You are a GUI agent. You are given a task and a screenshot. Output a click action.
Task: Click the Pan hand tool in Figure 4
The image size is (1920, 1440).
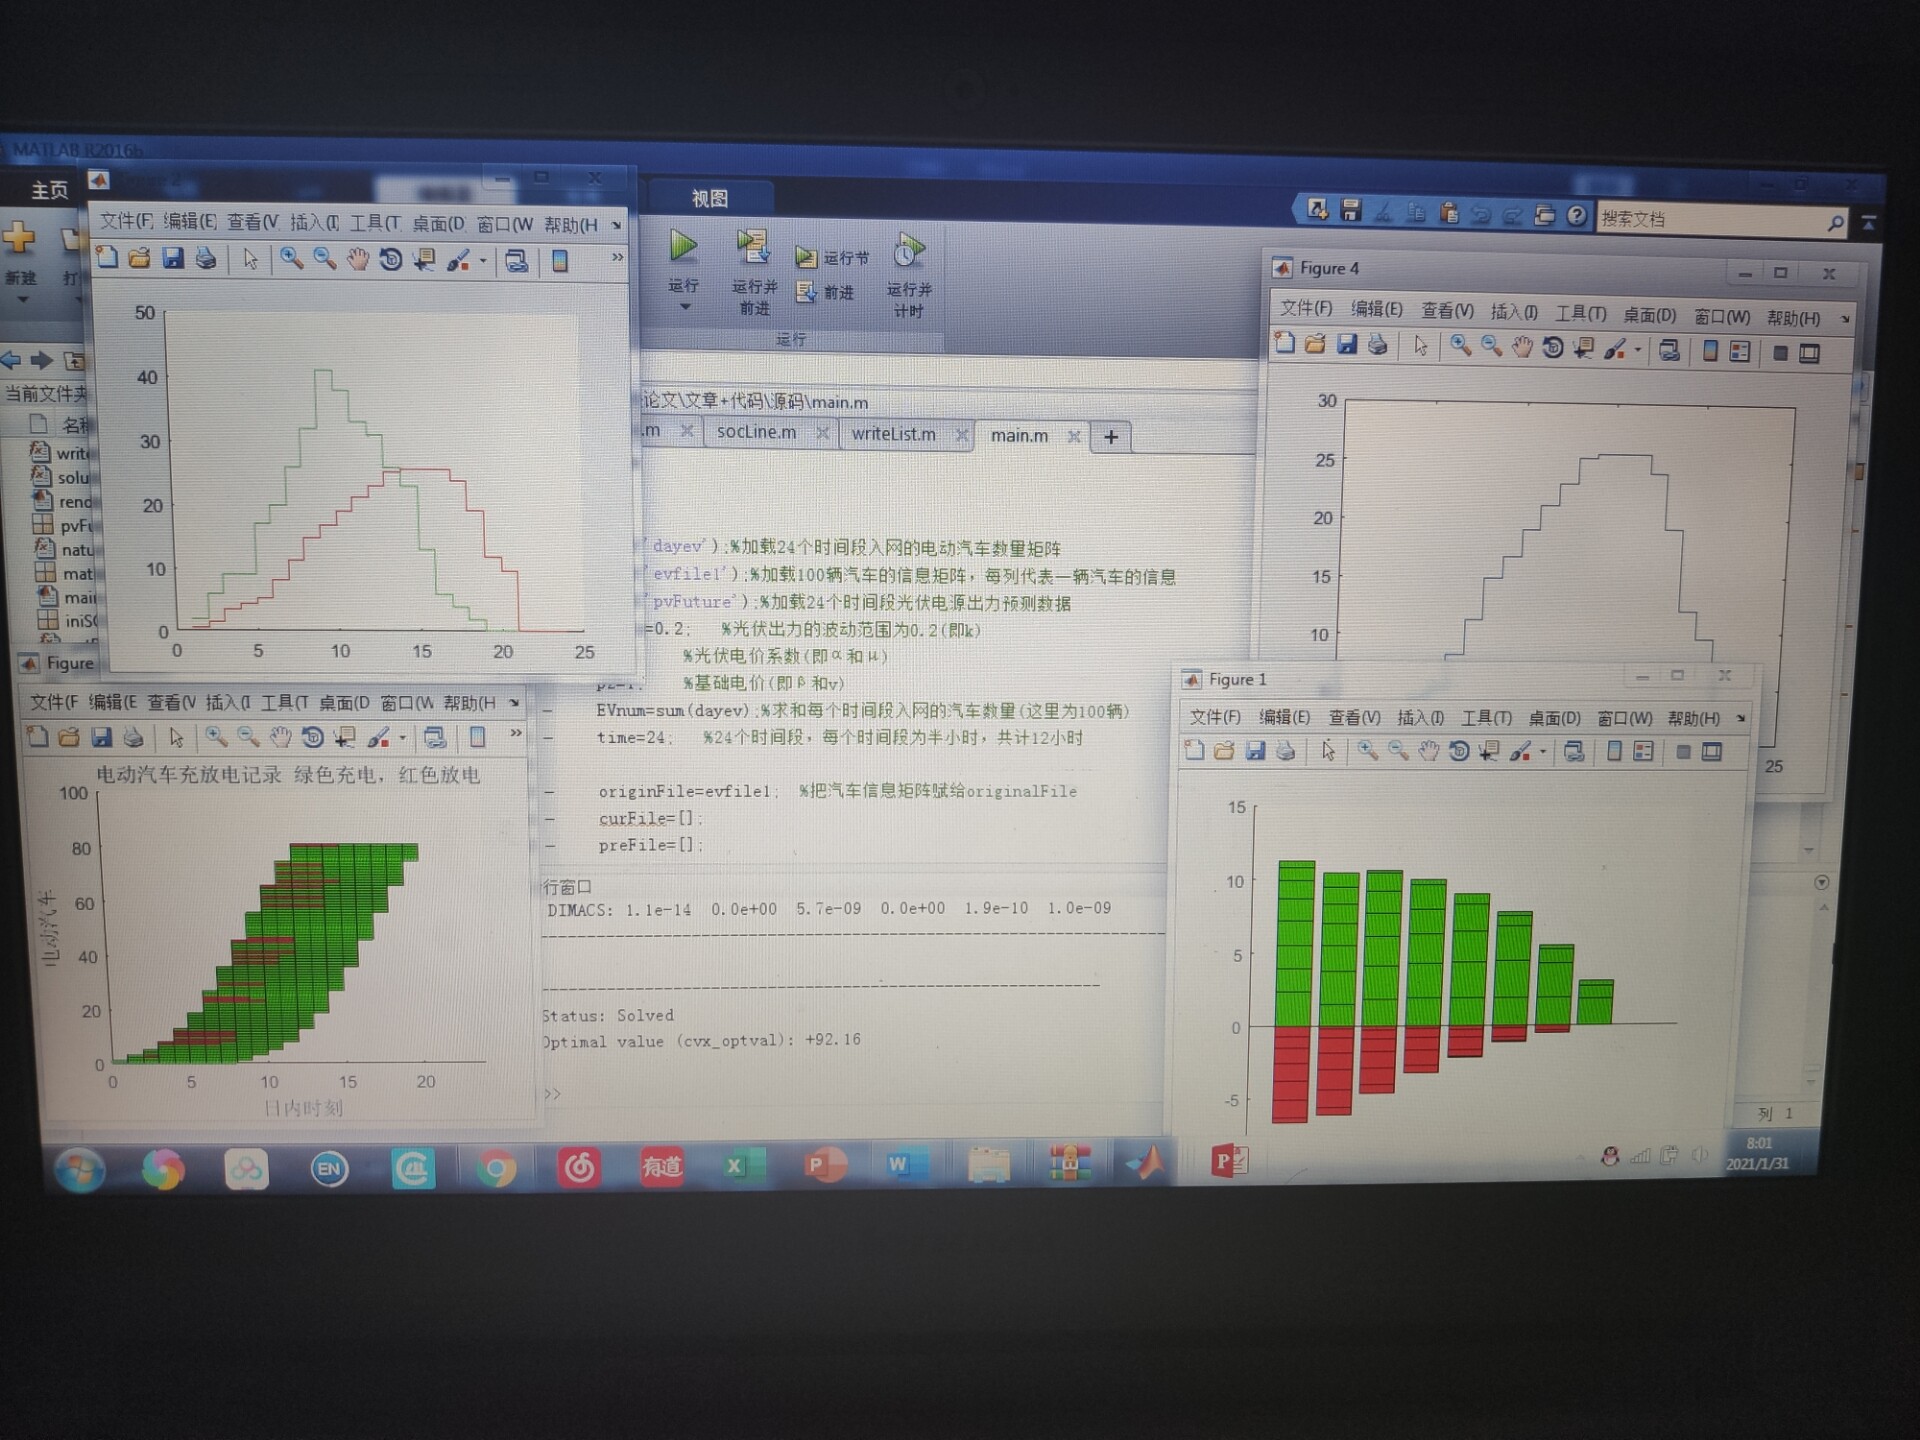click(1522, 348)
